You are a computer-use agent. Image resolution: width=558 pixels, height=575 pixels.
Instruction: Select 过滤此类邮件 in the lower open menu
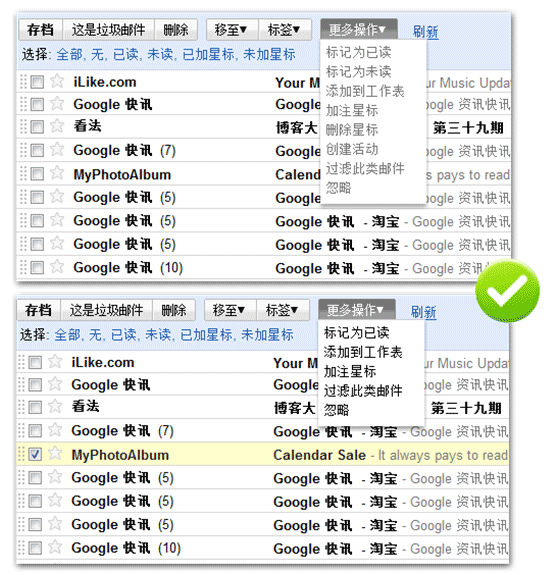[x=363, y=391]
